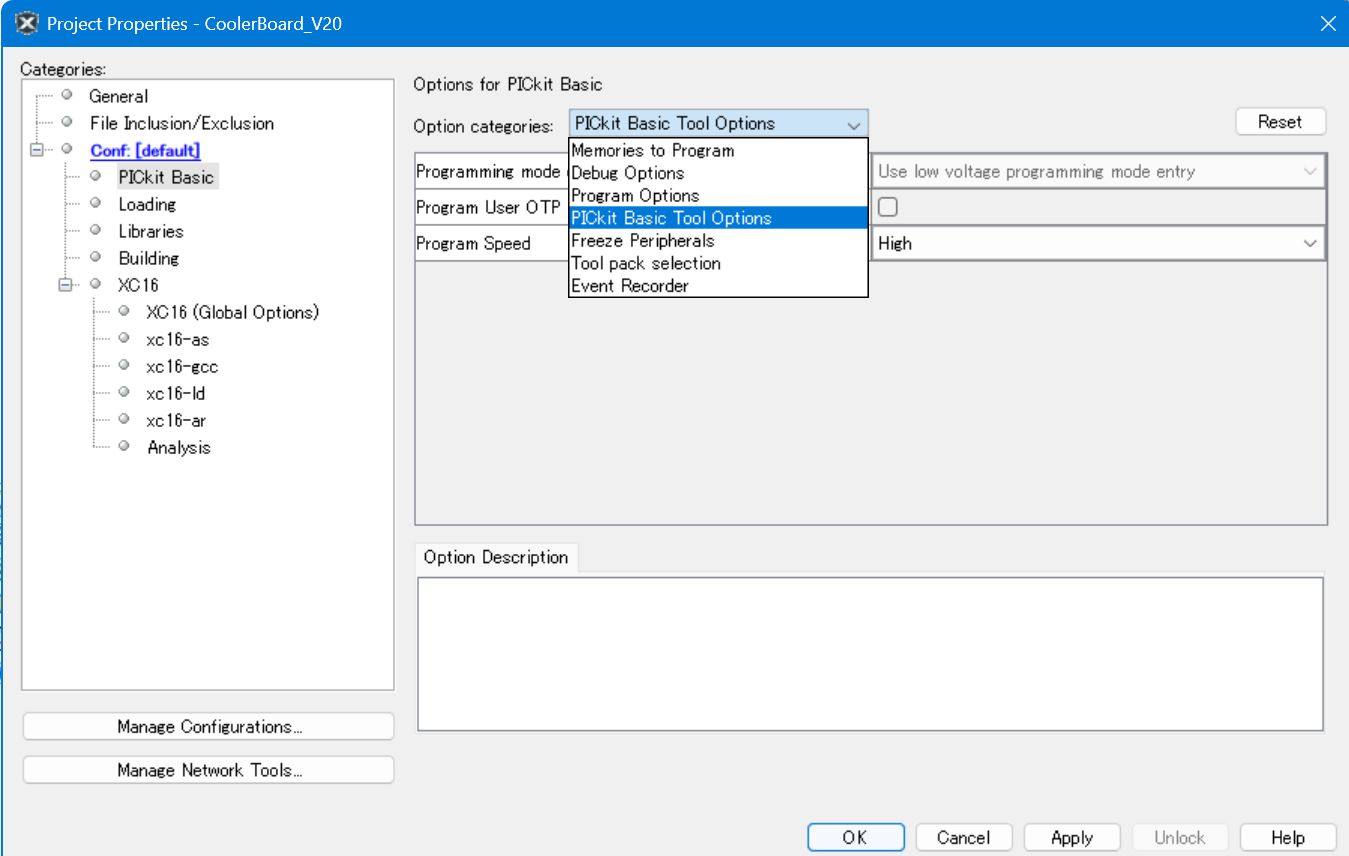Confirm with OK button

tap(855, 838)
